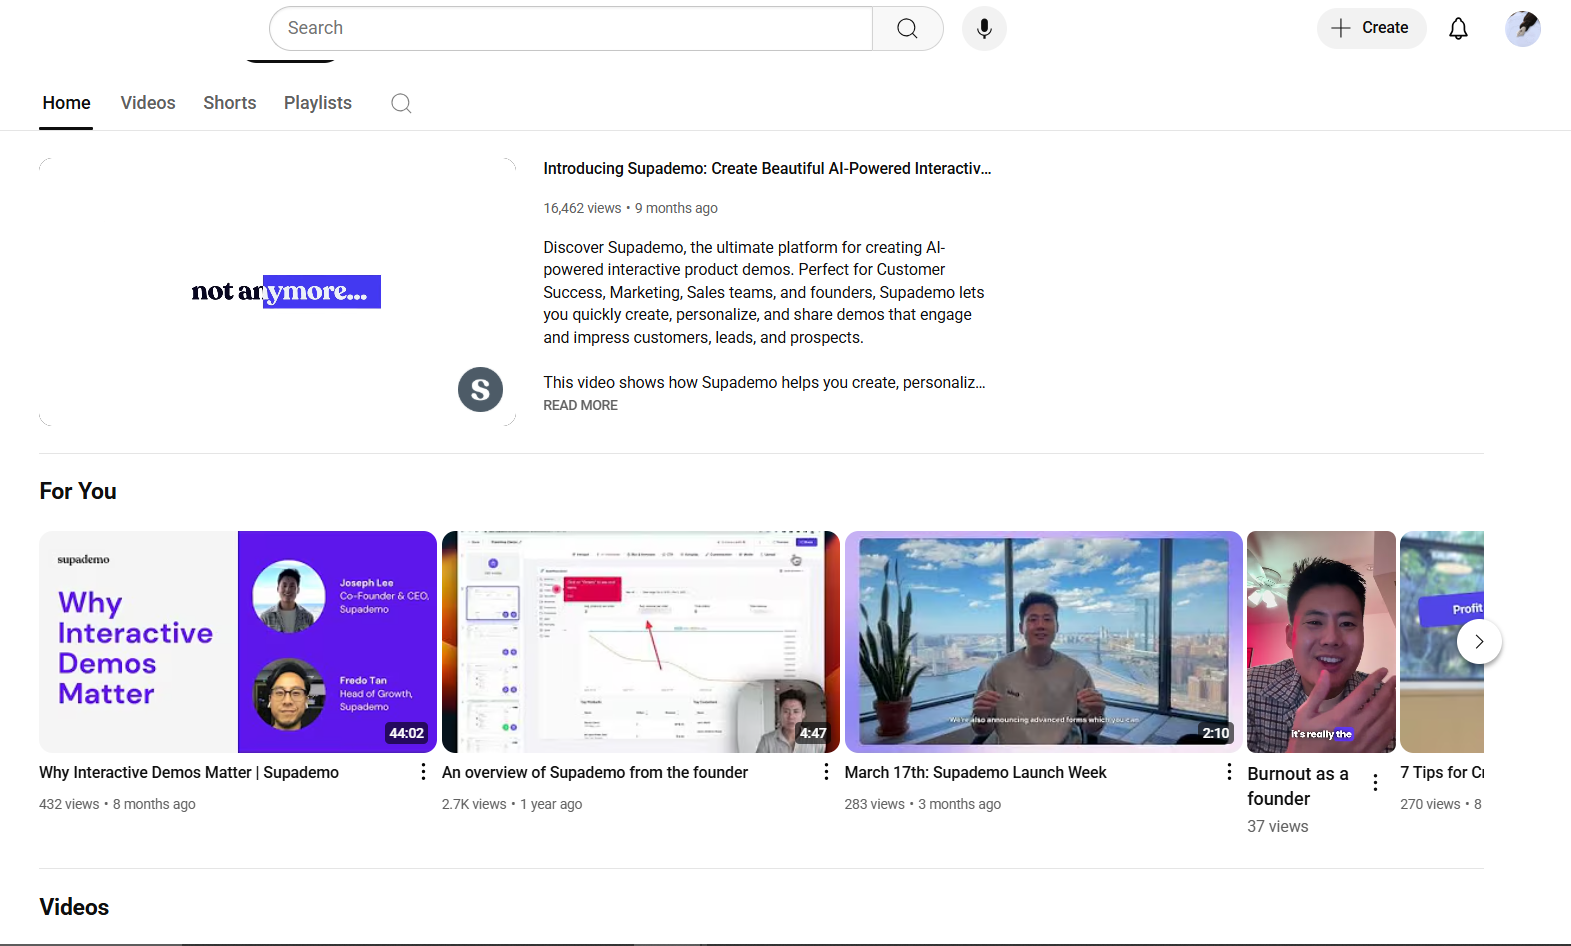The width and height of the screenshot is (1571, 946).
Task: Open March 17th Launch Week thumbnail
Action: tap(1044, 642)
